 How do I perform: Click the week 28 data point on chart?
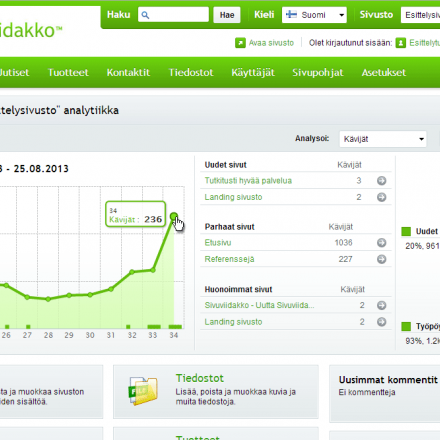[48, 299]
